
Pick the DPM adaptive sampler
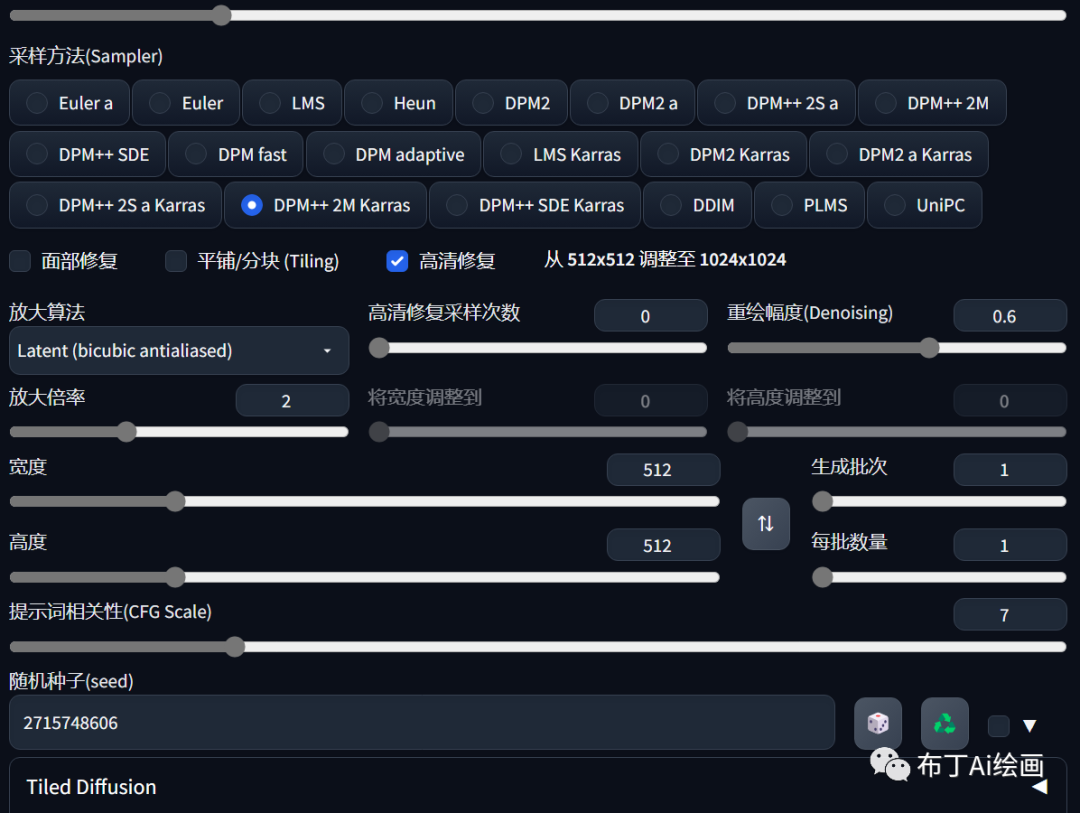click(x=393, y=154)
